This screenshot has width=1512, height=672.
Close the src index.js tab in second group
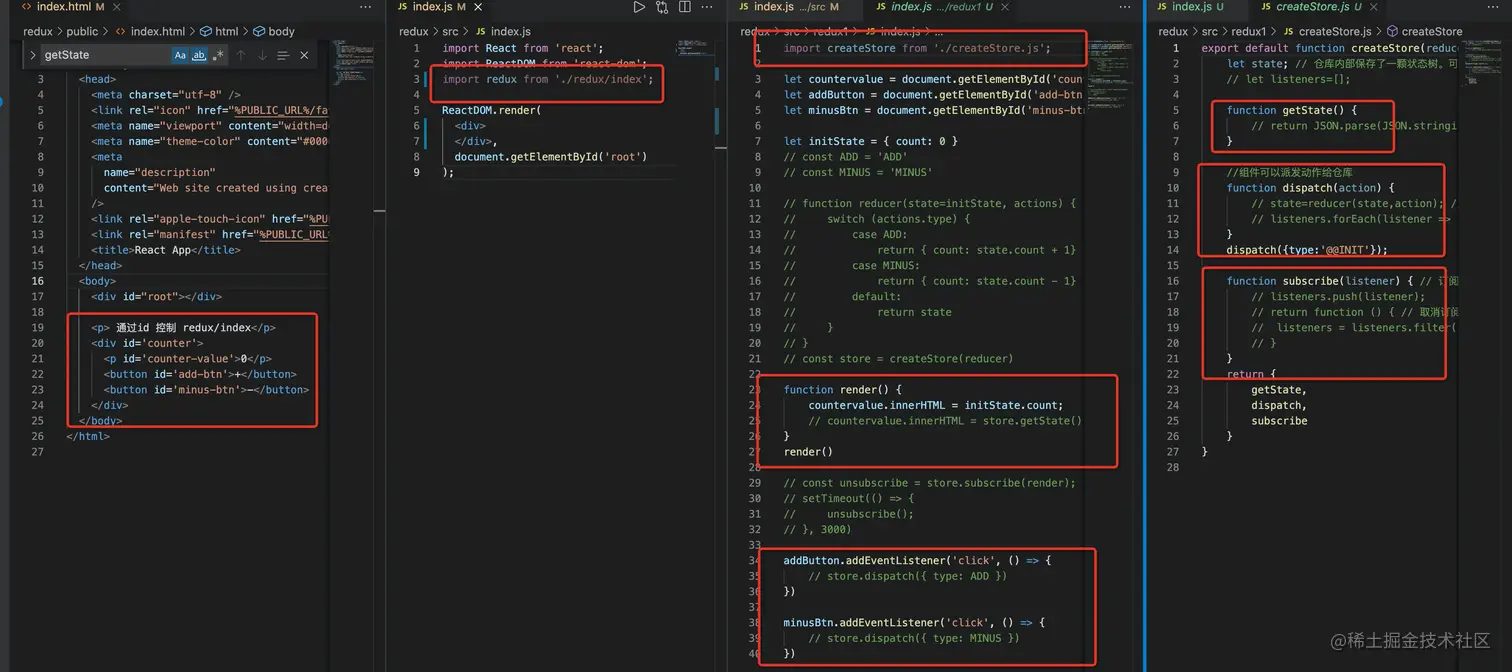[x=478, y=7]
